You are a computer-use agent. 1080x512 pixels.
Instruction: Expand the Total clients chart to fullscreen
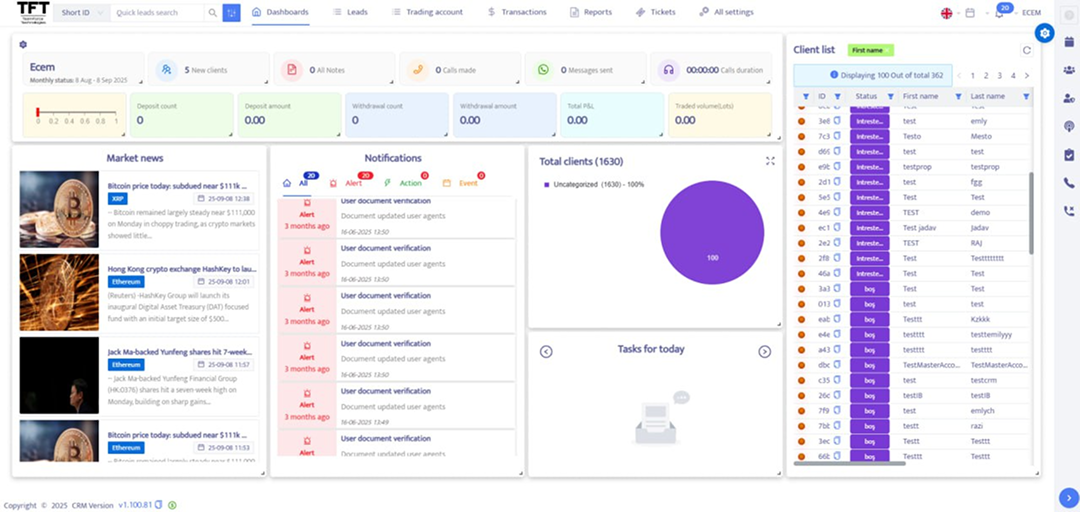pos(770,160)
